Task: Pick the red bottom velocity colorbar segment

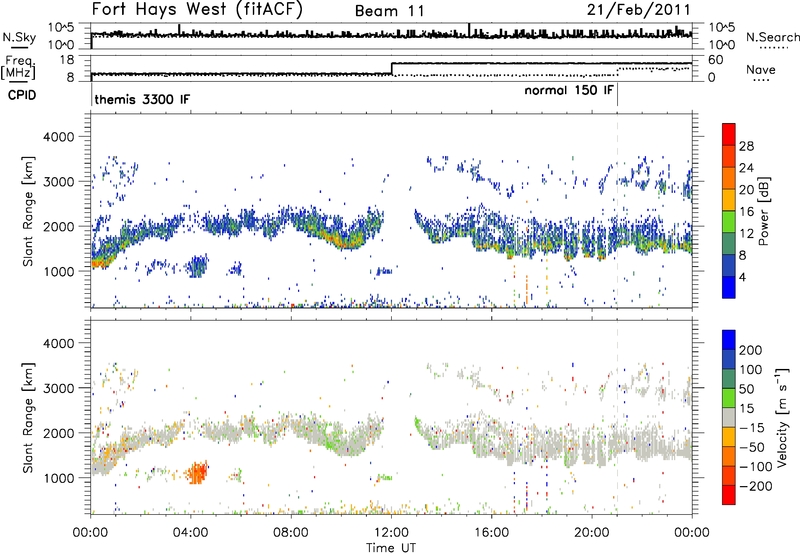Action: point(729,495)
